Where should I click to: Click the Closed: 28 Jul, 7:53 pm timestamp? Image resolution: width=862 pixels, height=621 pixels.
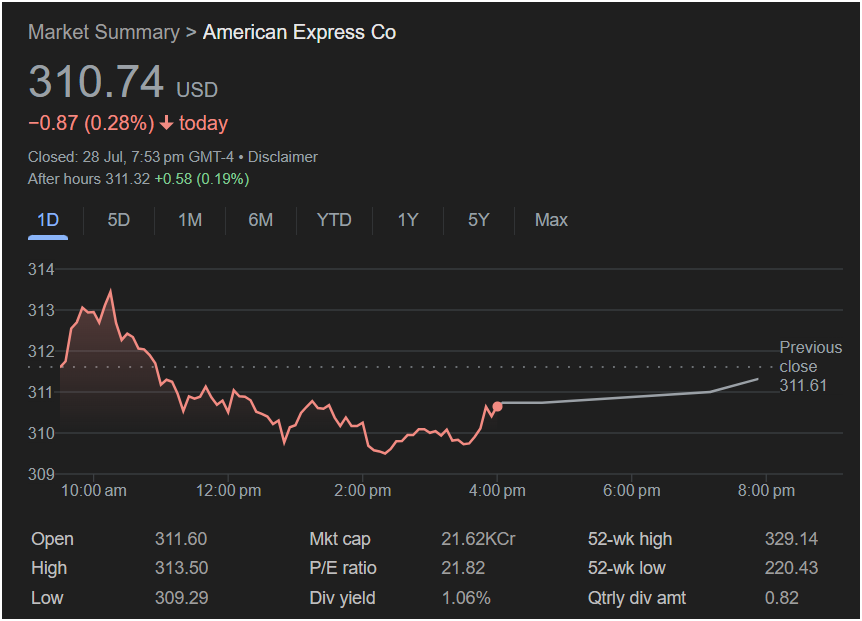pyautogui.click(x=131, y=157)
